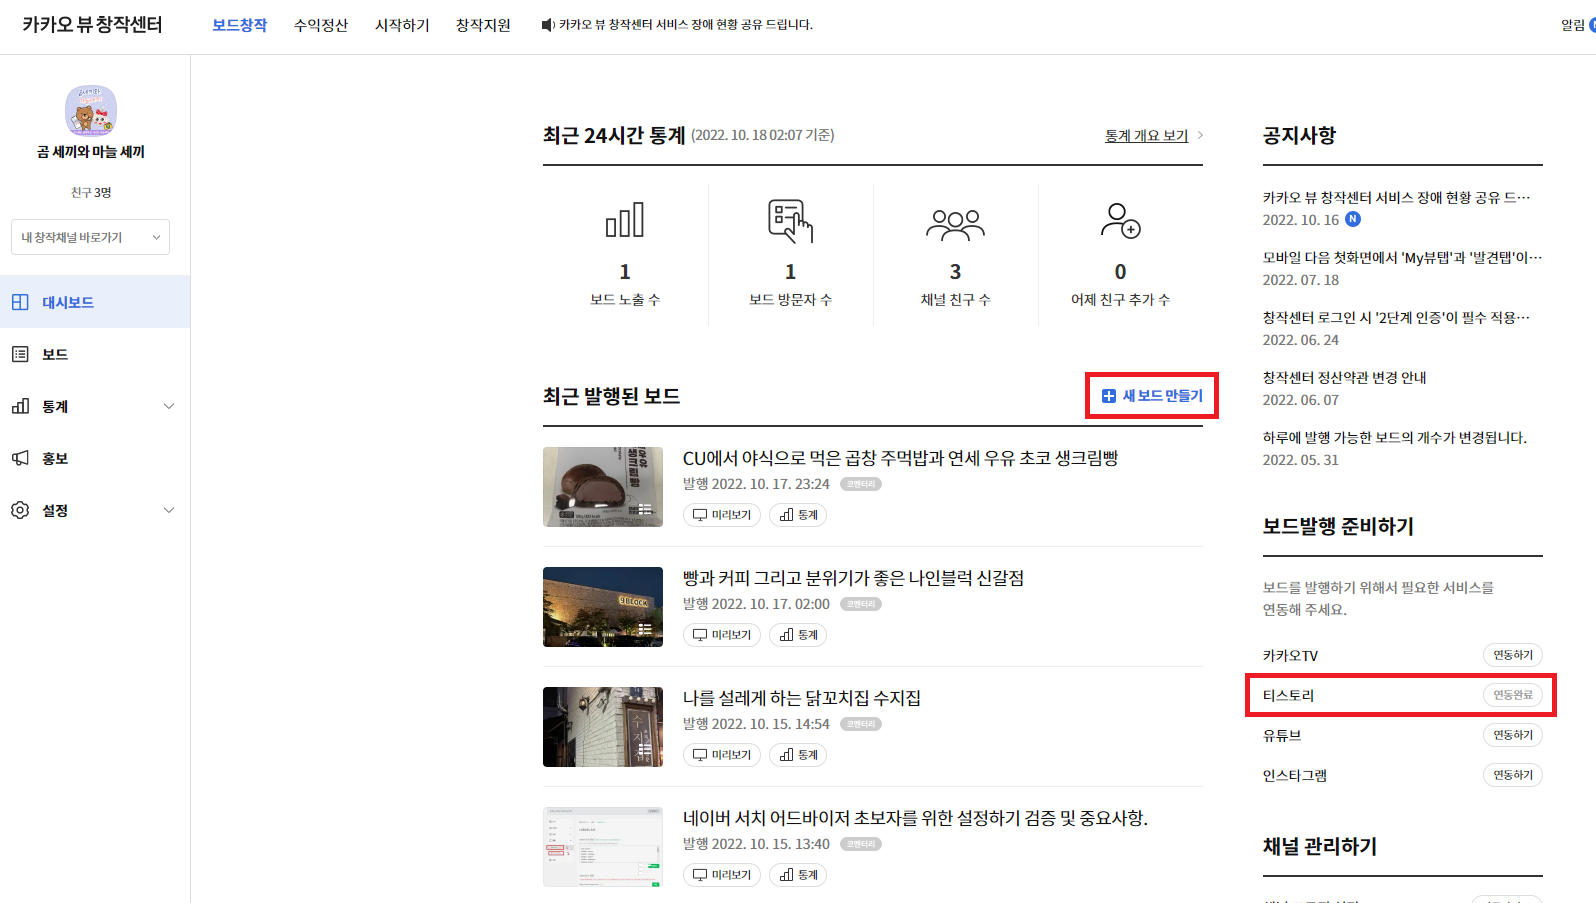Preview the 닭꼬치집 수지집 board

[x=722, y=755]
